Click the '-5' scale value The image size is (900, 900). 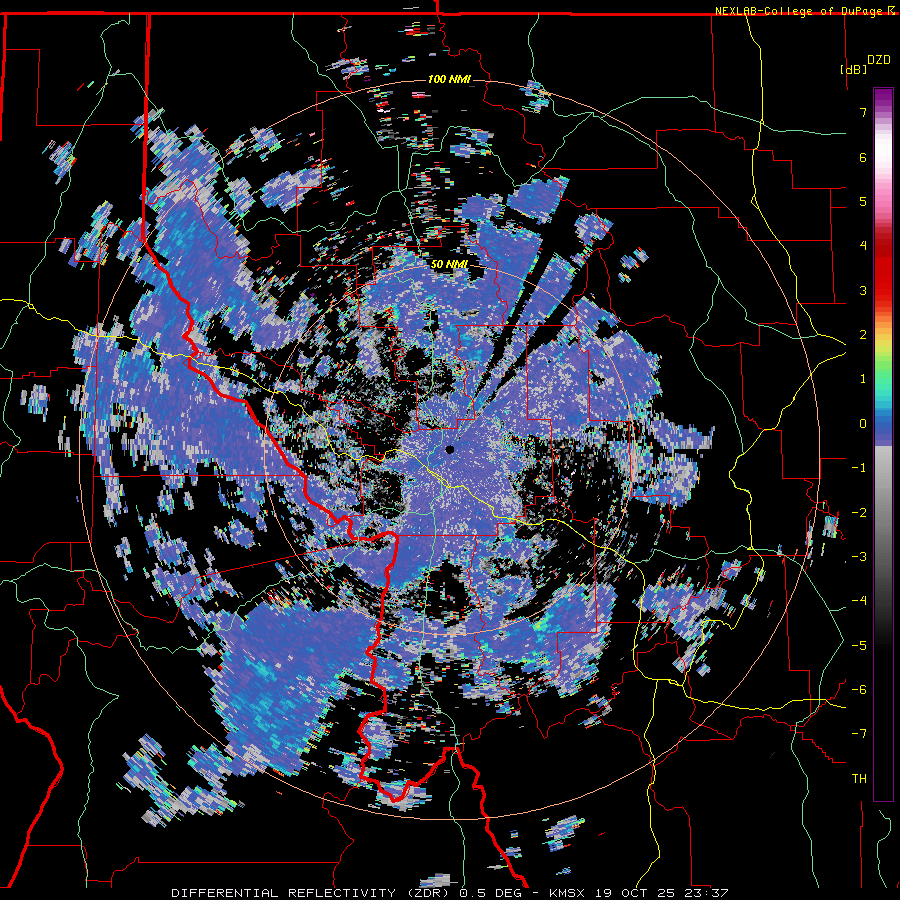tap(859, 646)
